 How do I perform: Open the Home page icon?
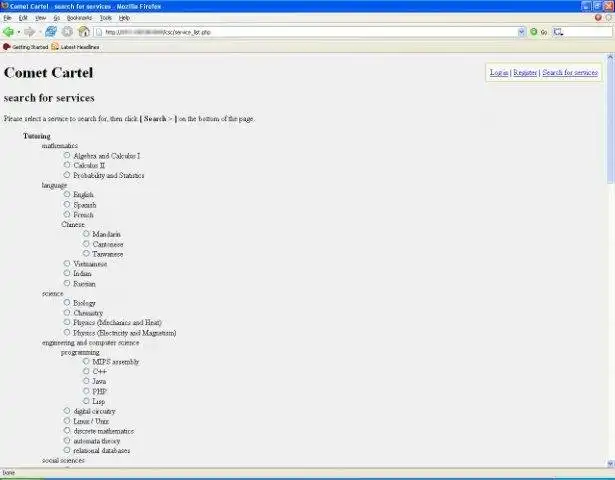(84, 32)
